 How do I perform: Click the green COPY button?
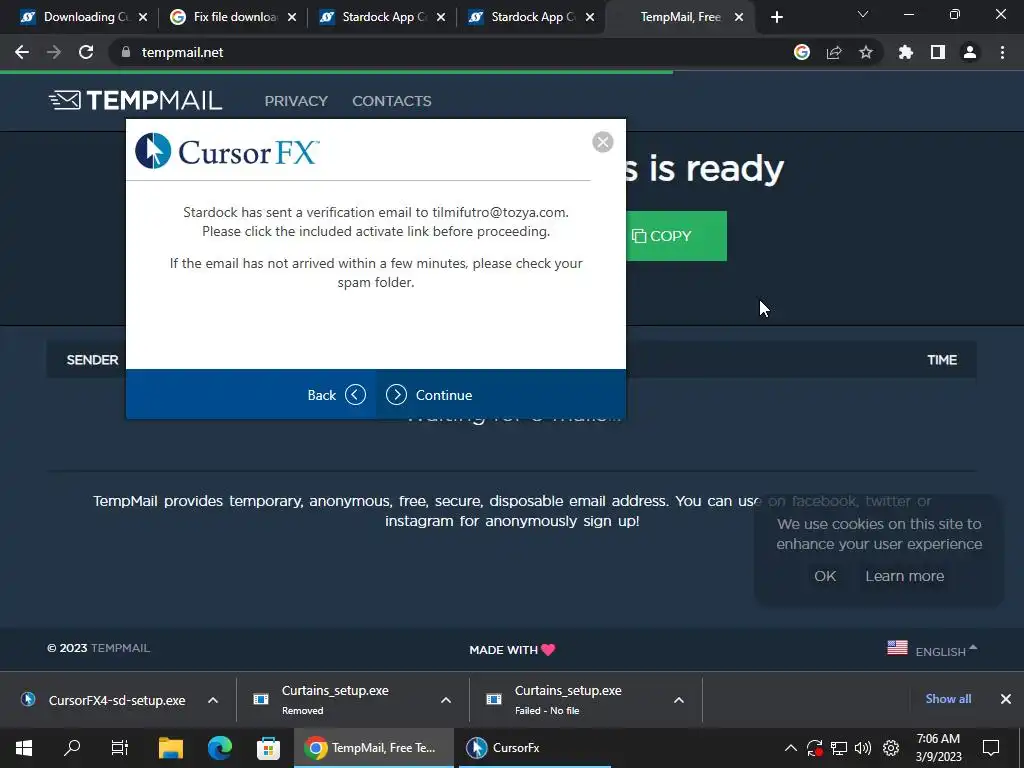click(x=676, y=236)
